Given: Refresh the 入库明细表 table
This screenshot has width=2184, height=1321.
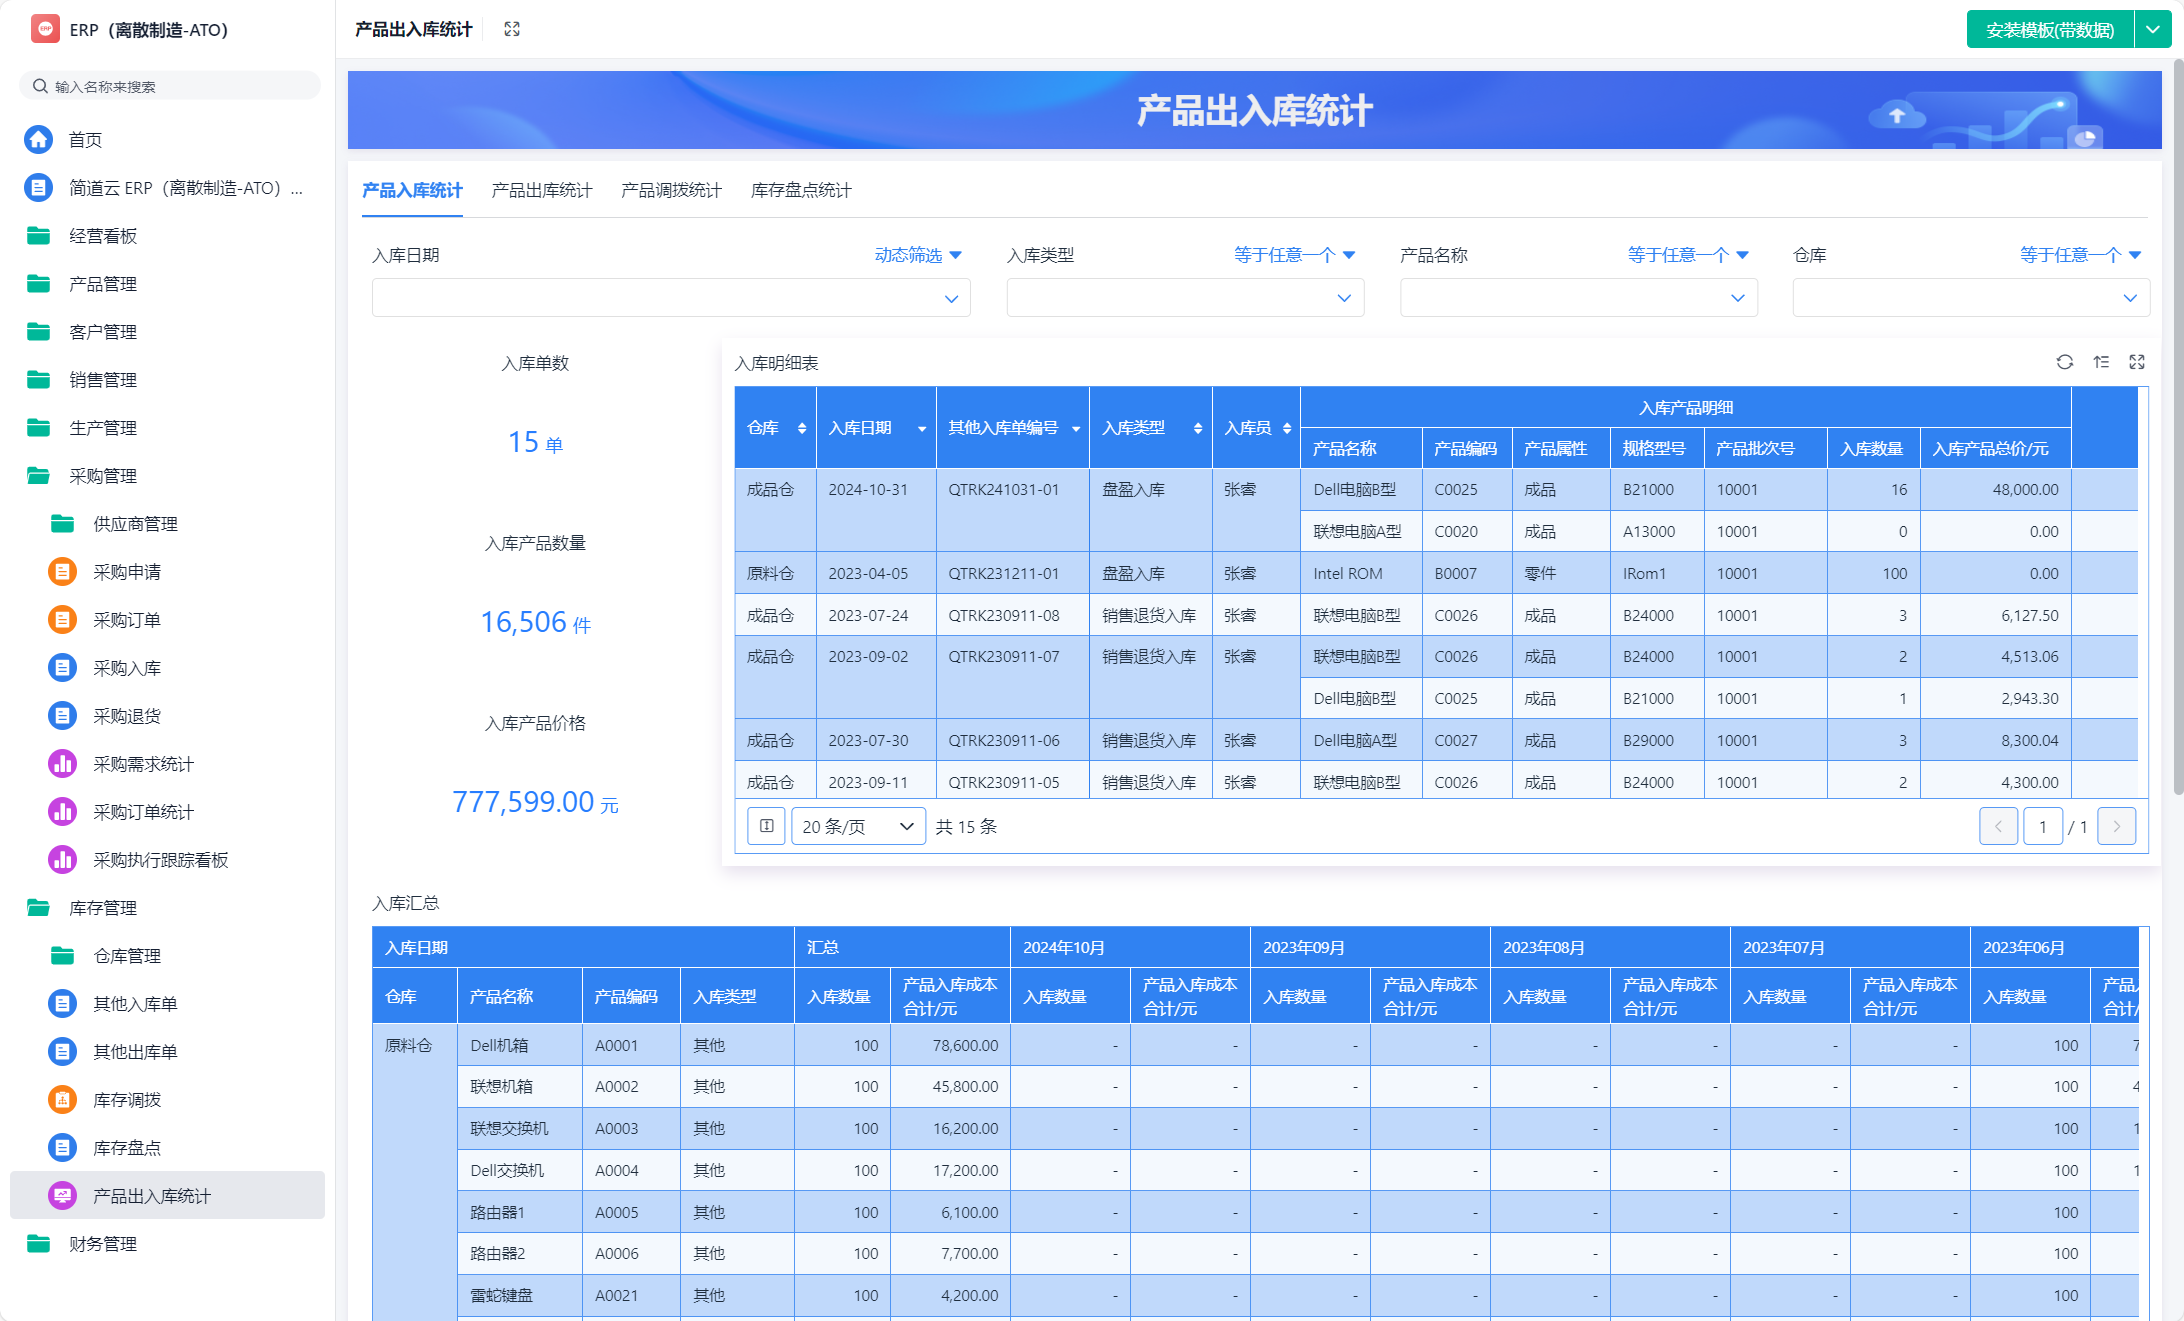Looking at the screenshot, I should (x=2064, y=362).
